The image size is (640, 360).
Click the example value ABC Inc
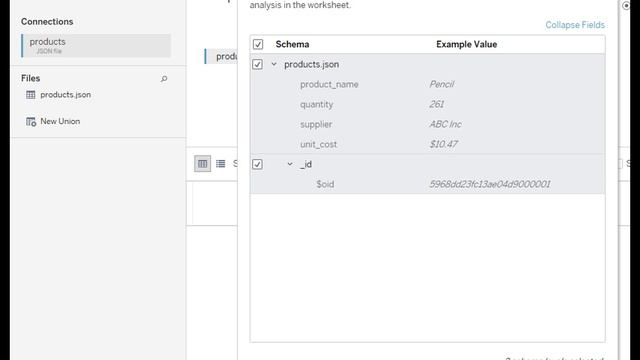445,124
